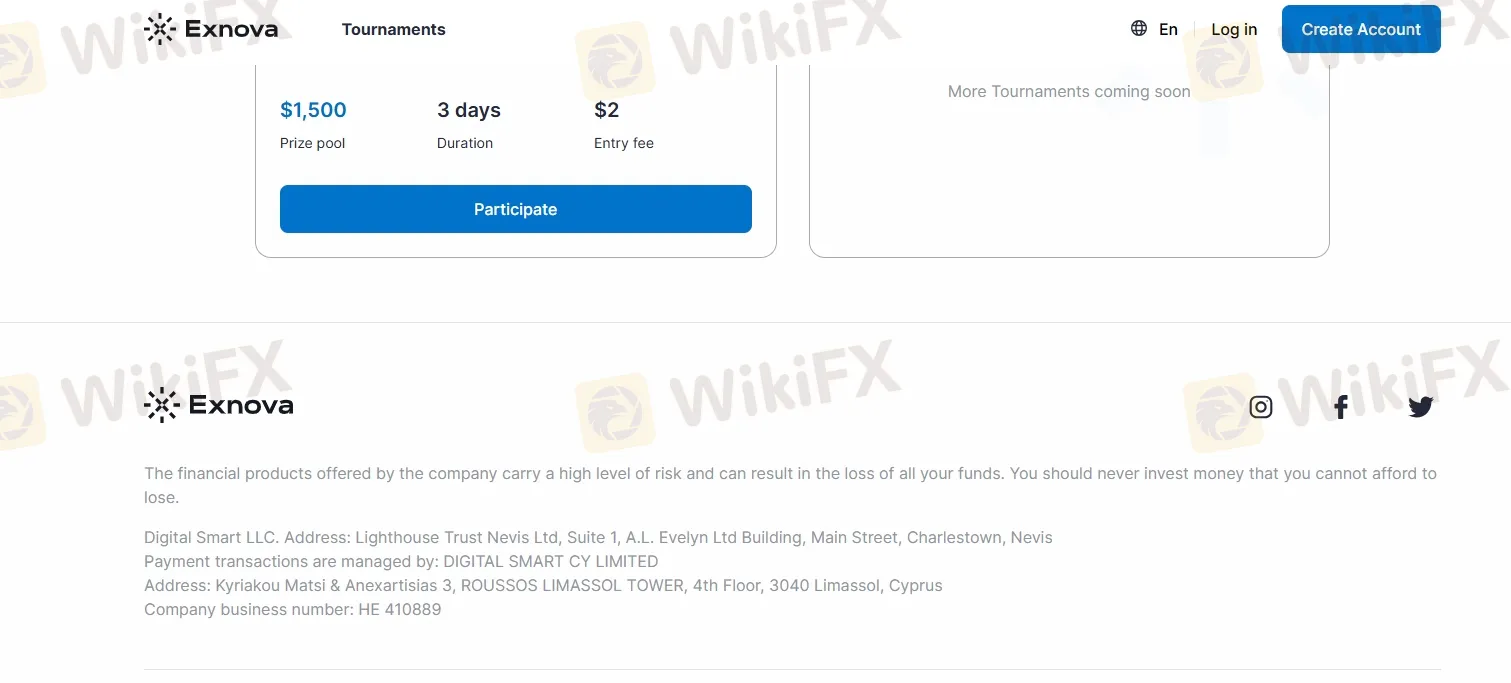1511x683 pixels.
Task: Click the $1,500 prize pool amount
Action: pyautogui.click(x=313, y=110)
